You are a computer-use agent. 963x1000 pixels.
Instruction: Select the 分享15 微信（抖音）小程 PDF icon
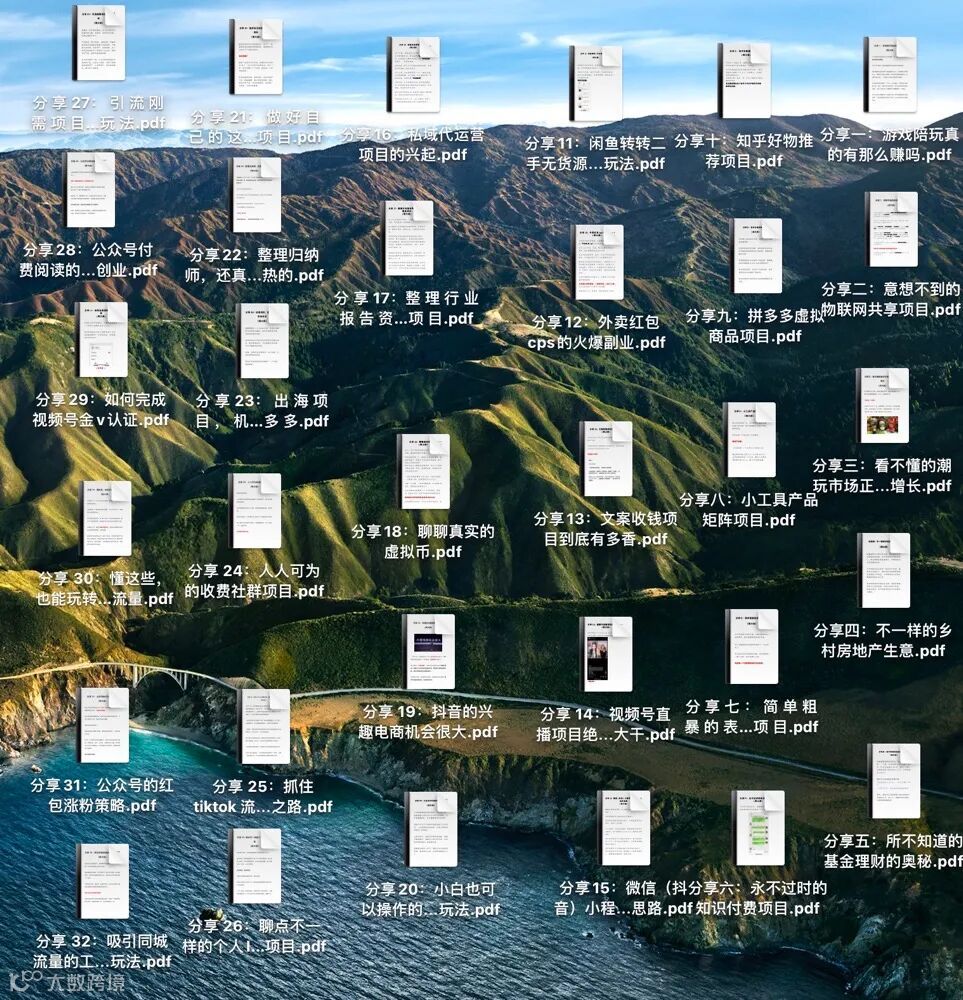pos(624,828)
